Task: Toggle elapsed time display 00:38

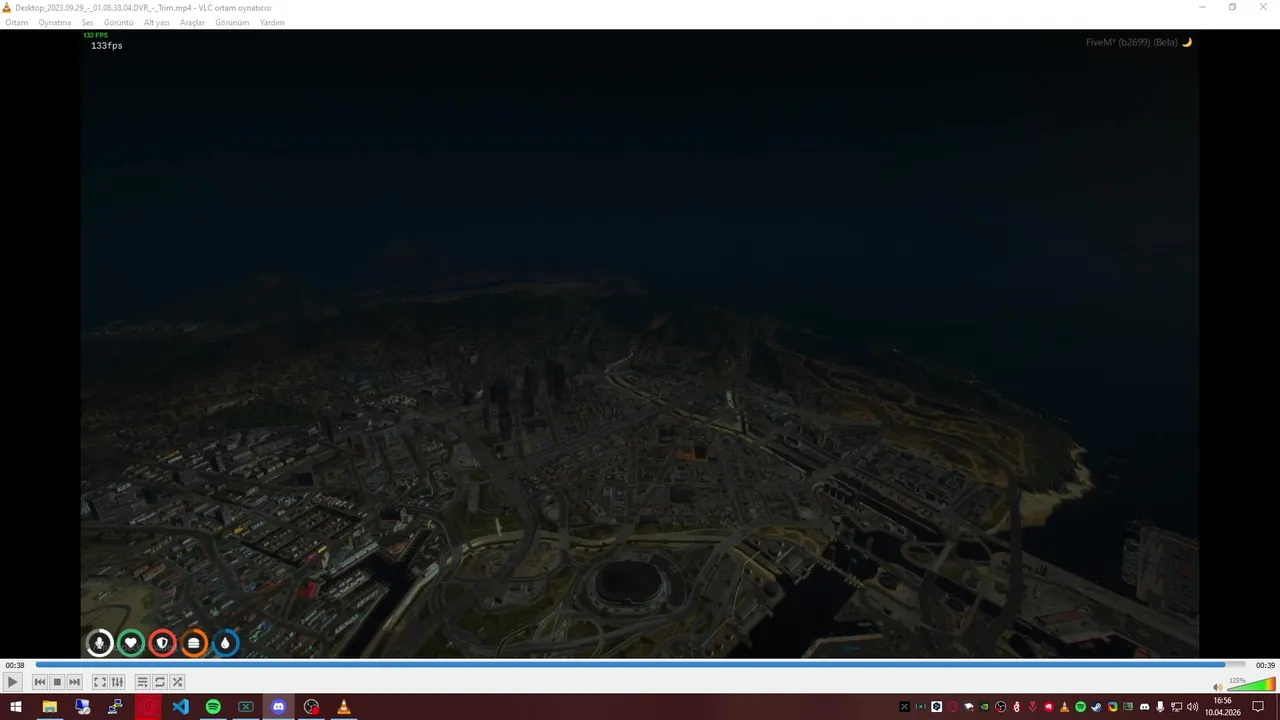Action: [x=14, y=665]
